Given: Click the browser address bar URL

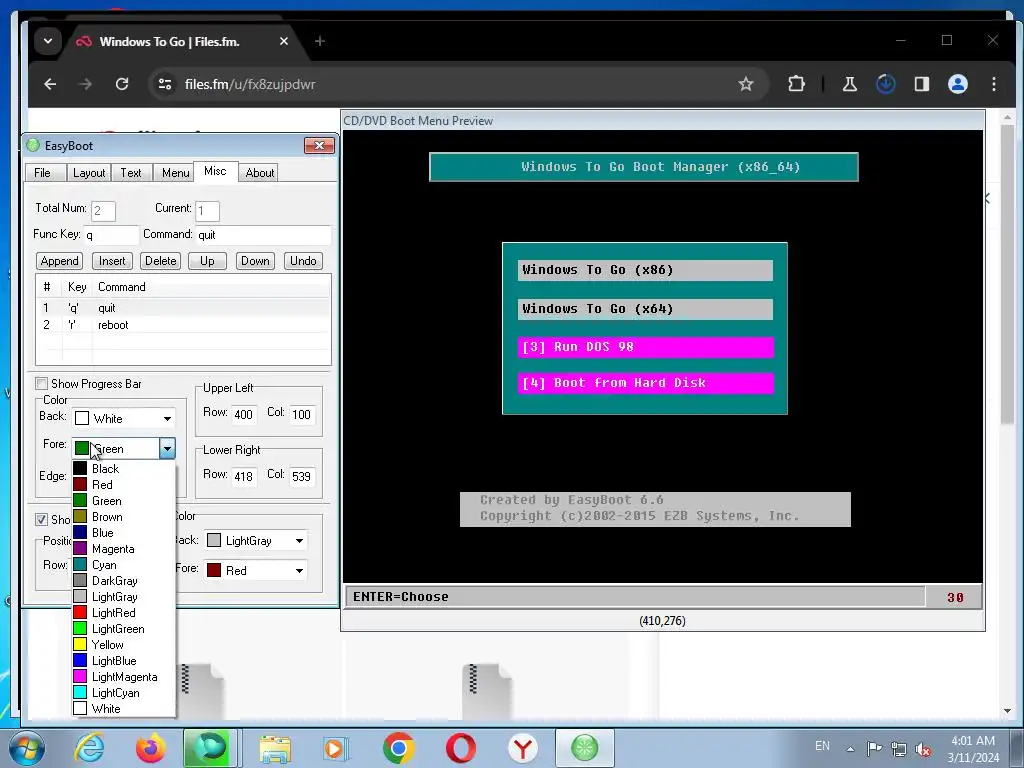Looking at the screenshot, I should point(250,84).
